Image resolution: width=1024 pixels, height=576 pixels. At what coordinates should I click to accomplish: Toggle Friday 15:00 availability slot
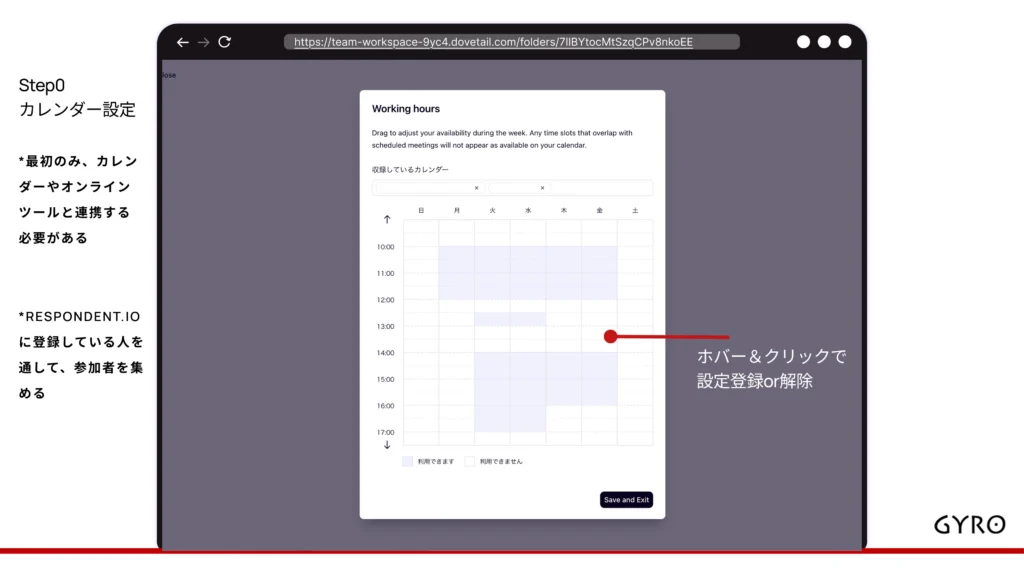coord(599,385)
